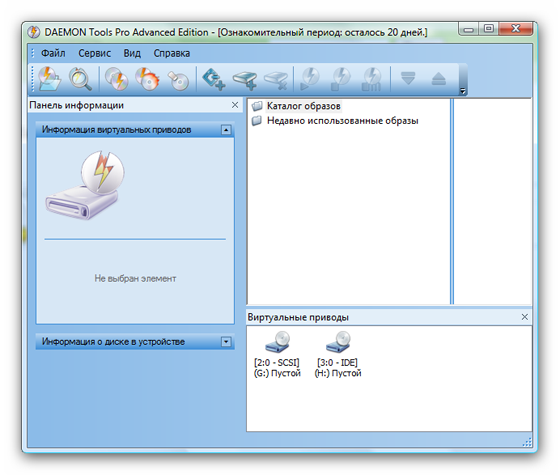
Task: Minimize the DAEMON Tools window
Action: 469,29
